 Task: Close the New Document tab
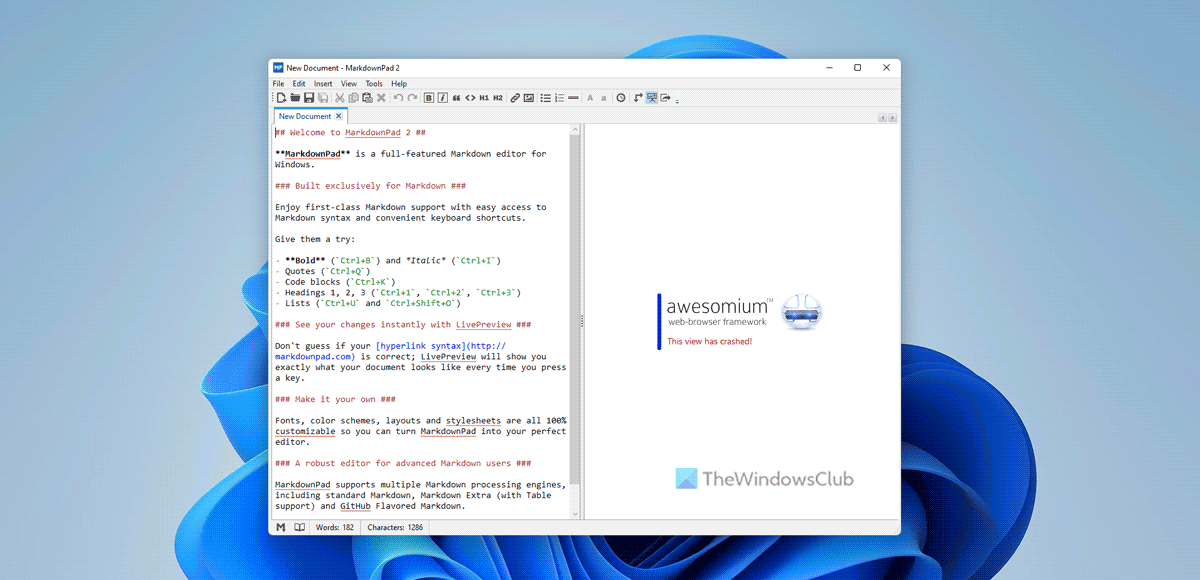tap(339, 116)
